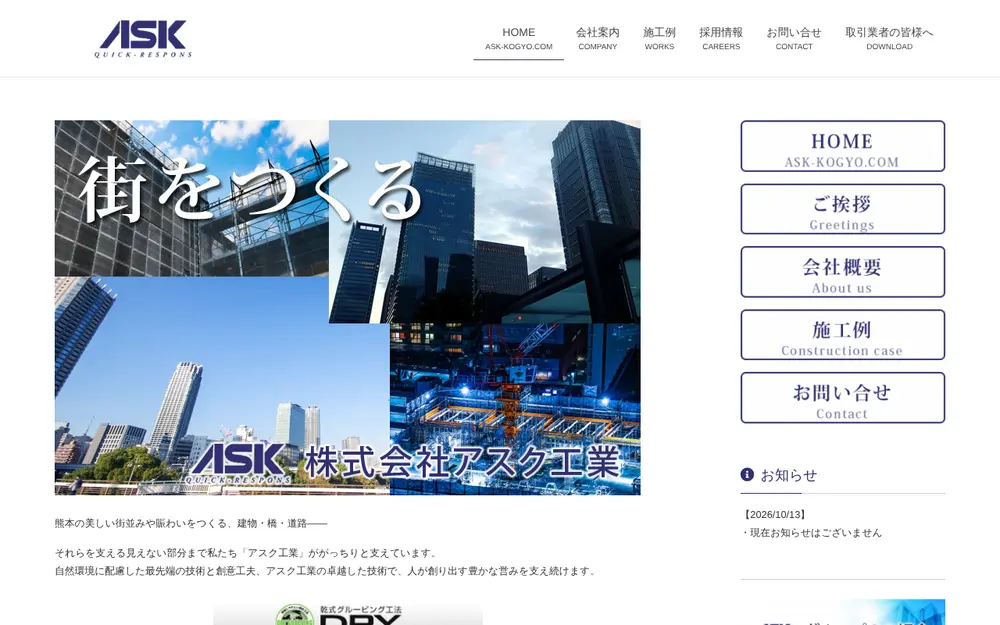Click the line starting 自然環境に配慮した最先端
The height and width of the screenshot is (625, 1000).
(x=326, y=571)
